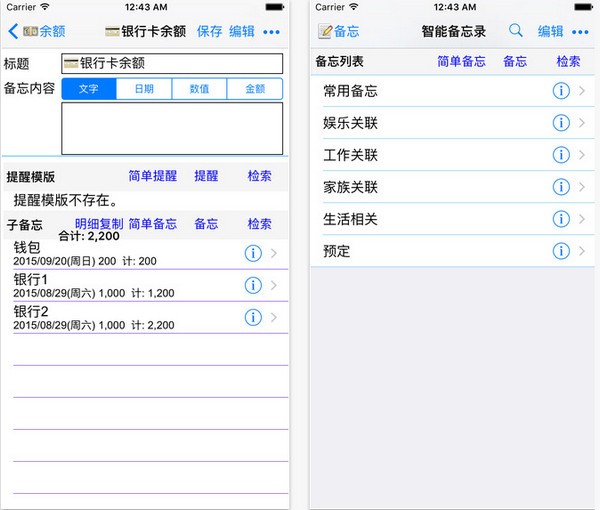Image resolution: width=600 pixels, height=510 pixels.
Task: Open the search magnifier in 智能备忘录
Action: (516, 31)
